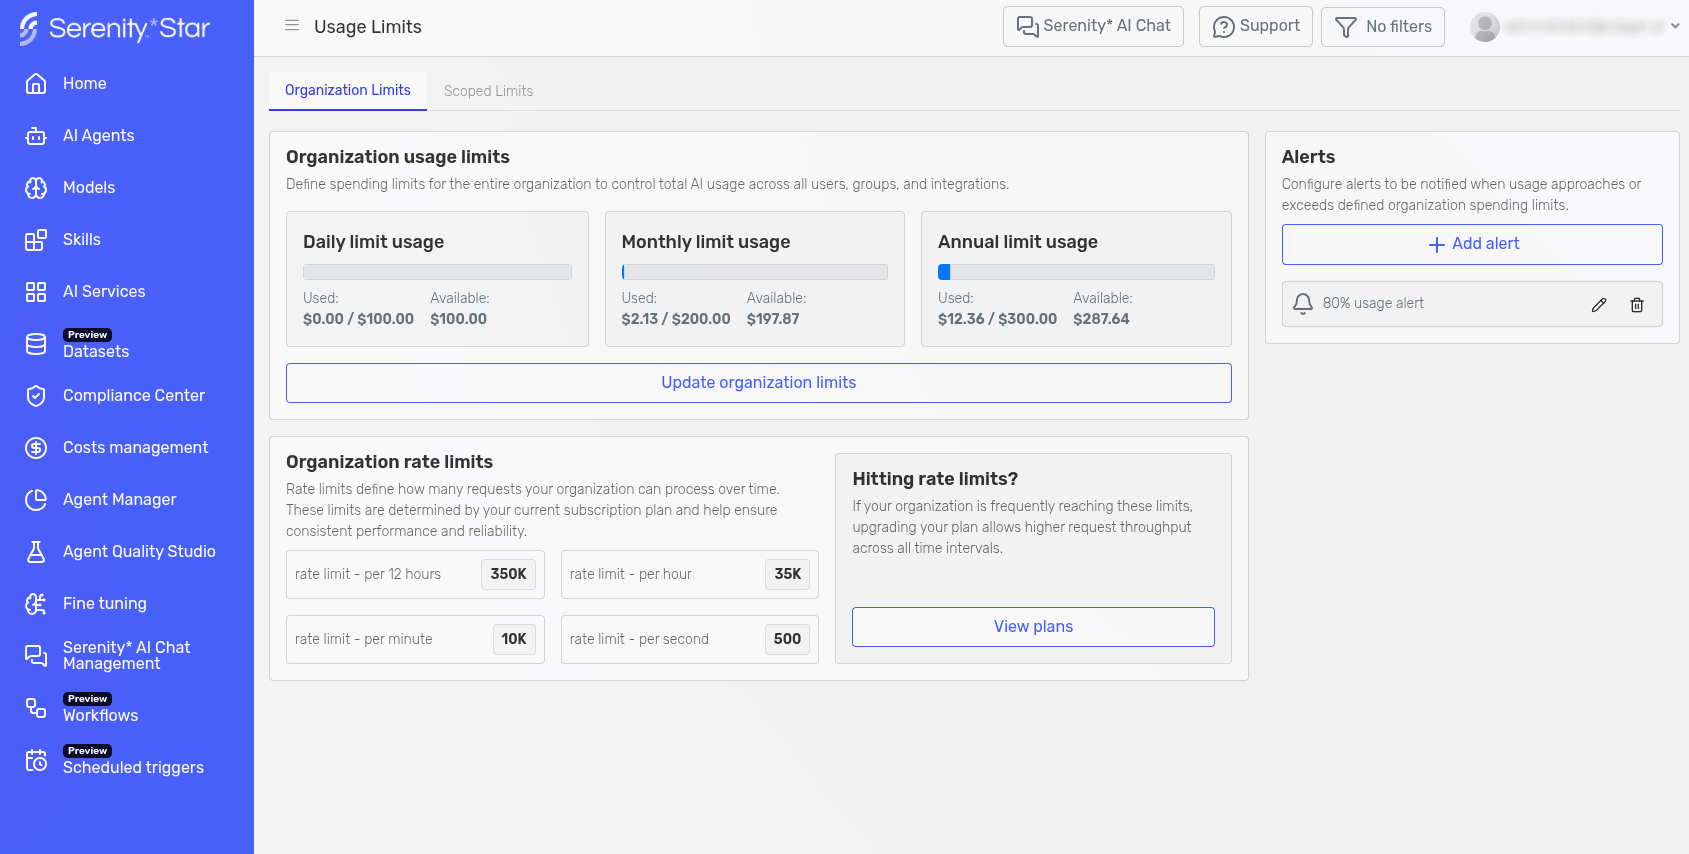Click Update organization limits button
This screenshot has width=1689, height=854.
tap(758, 383)
